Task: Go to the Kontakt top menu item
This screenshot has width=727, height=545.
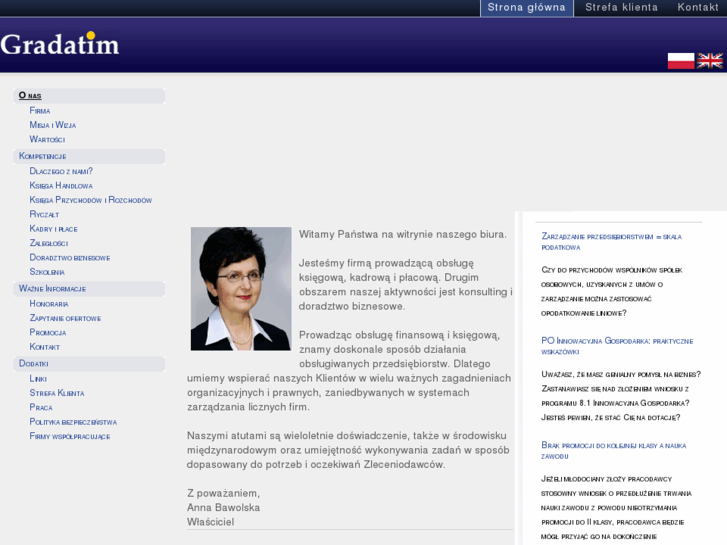Action: pyautogui.click(x=697, y=8)
